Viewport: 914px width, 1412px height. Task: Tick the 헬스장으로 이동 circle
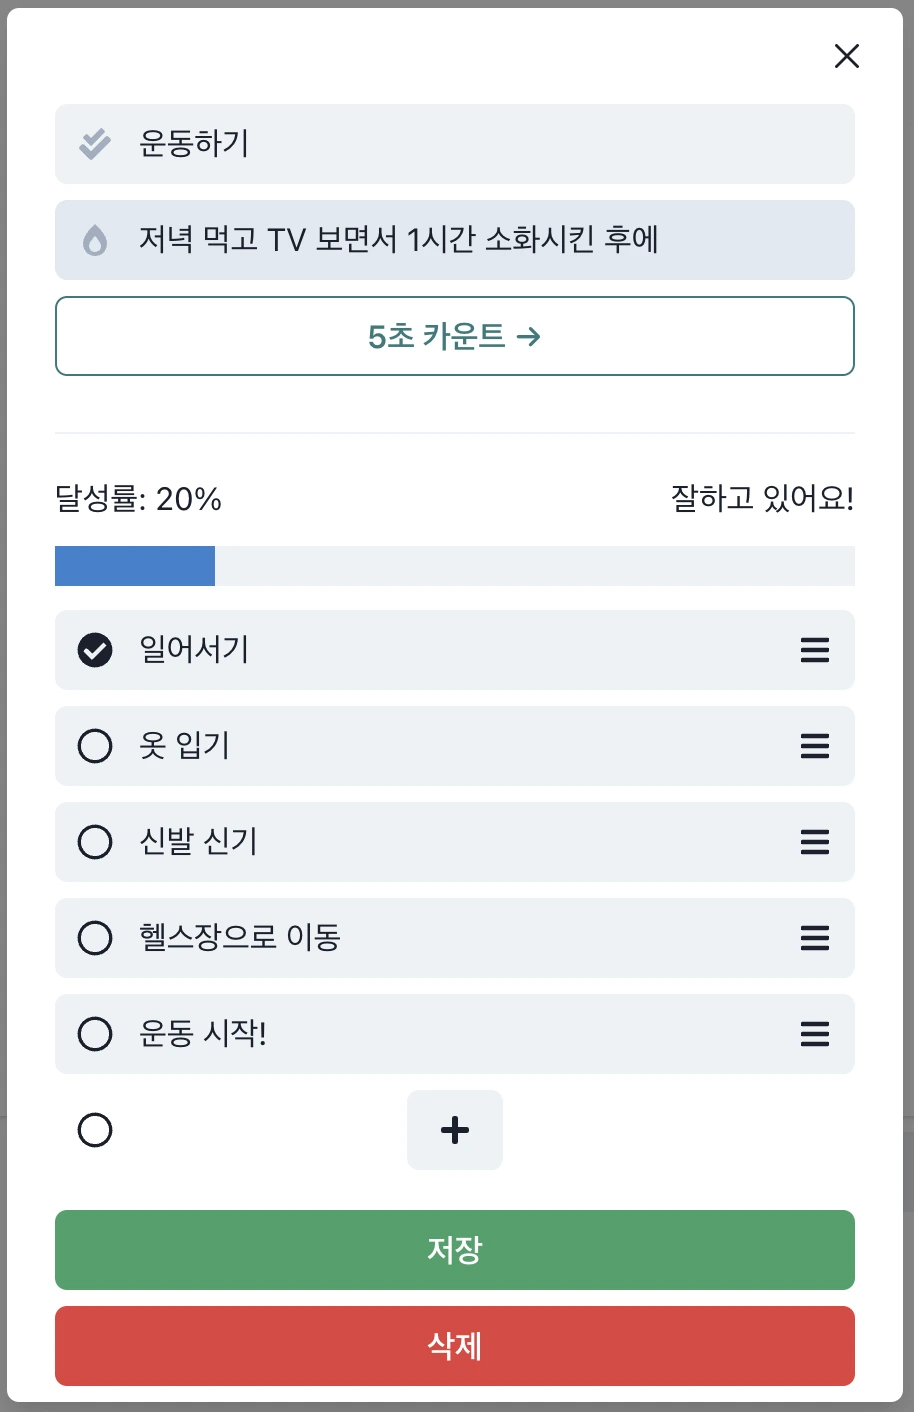coord(95,938)
